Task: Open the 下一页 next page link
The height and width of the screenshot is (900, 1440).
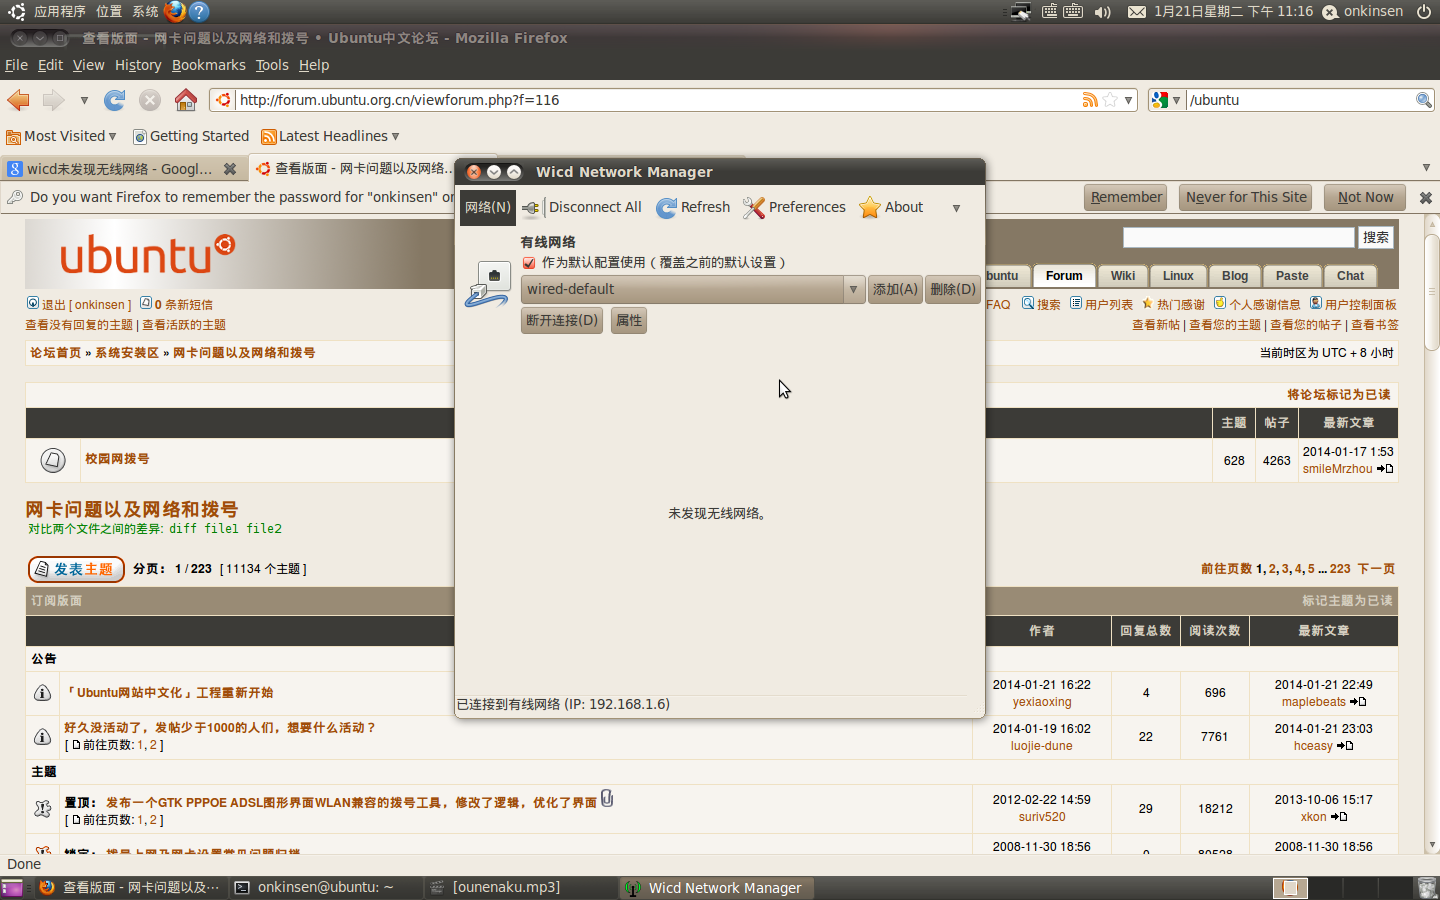Action: pos(1376,569)
